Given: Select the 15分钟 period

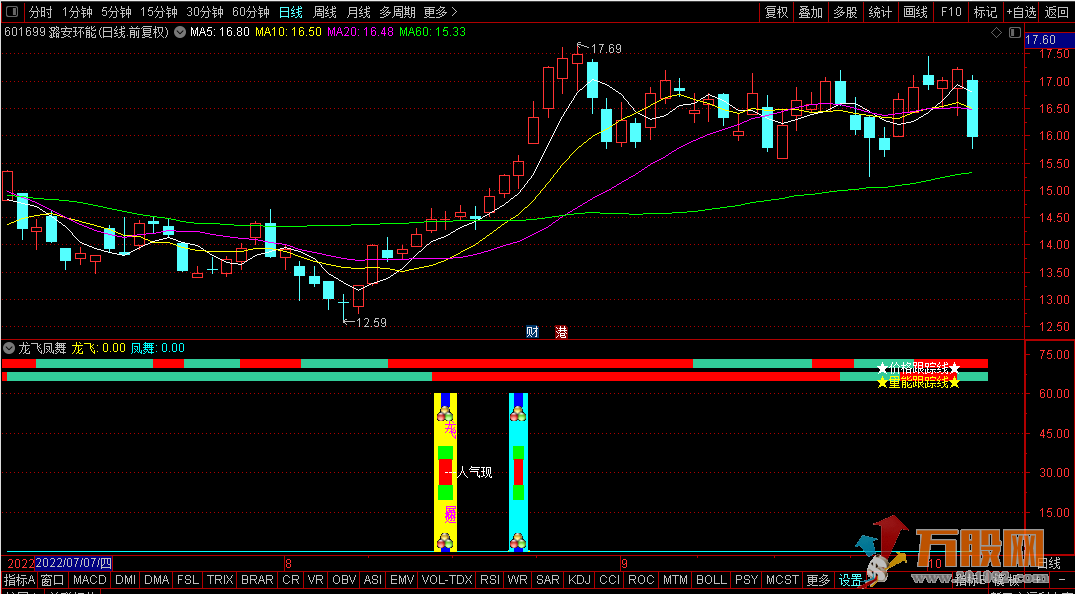Looking at the screenshot, I should 158,12.
